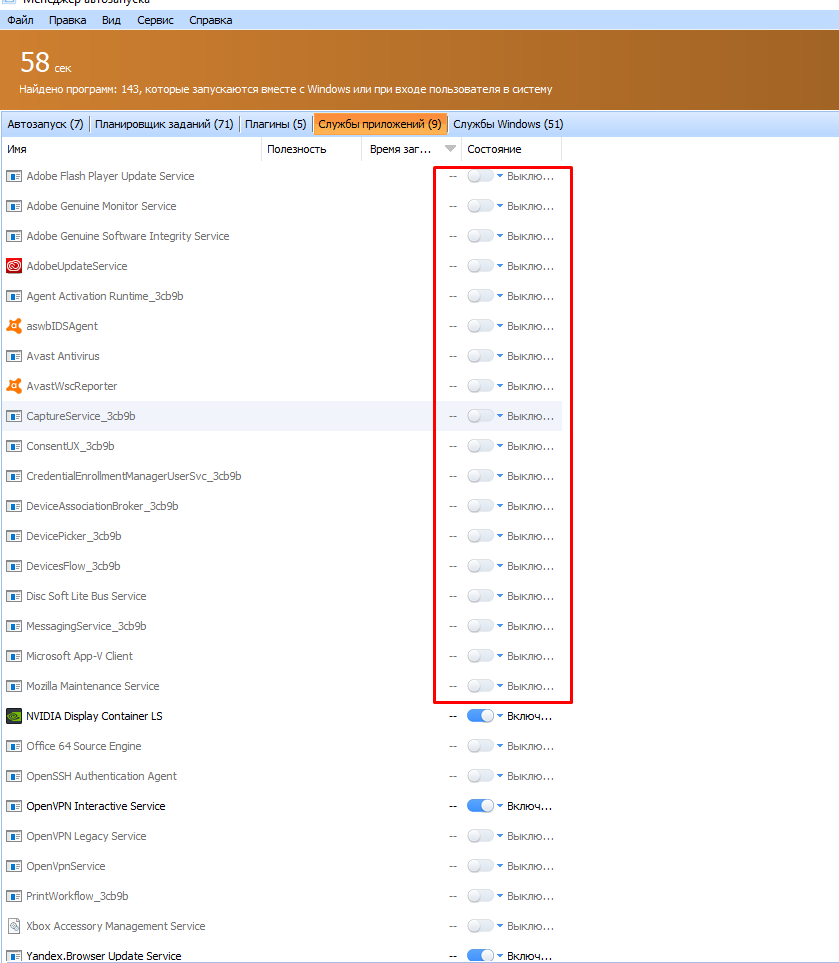Click the aswbIDSAgent Avast icon
Image resolution: width=839 pixels, height=963 pixels.
coord(14,326)
